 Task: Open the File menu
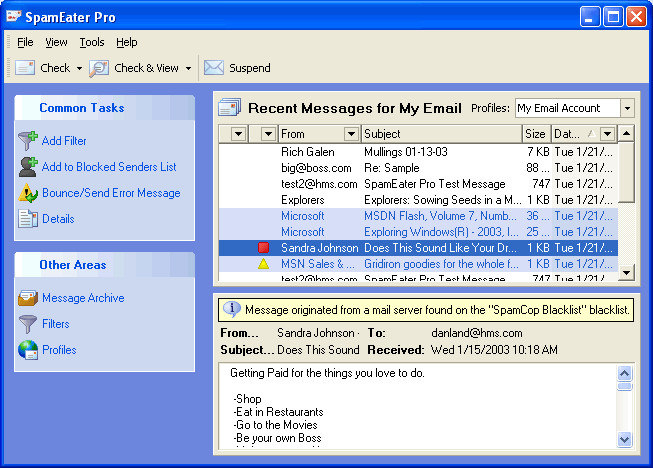click(25, 42)
